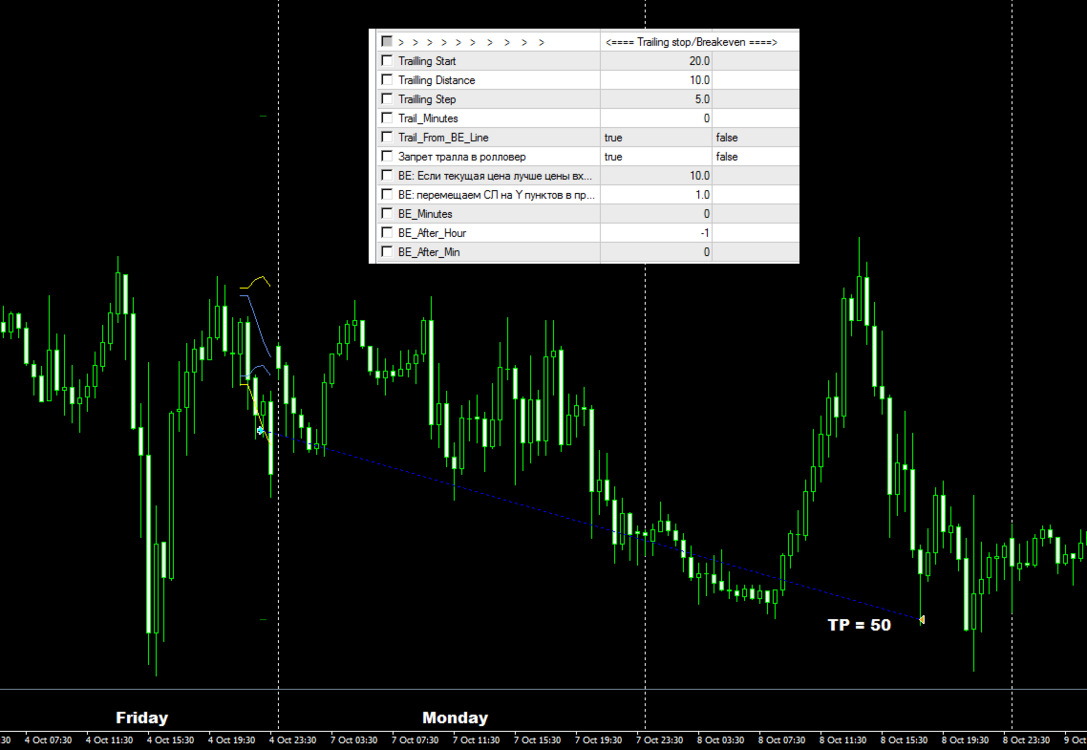
Task: Click '7 Oct 03:30' on the time axis
Action: 354,740
